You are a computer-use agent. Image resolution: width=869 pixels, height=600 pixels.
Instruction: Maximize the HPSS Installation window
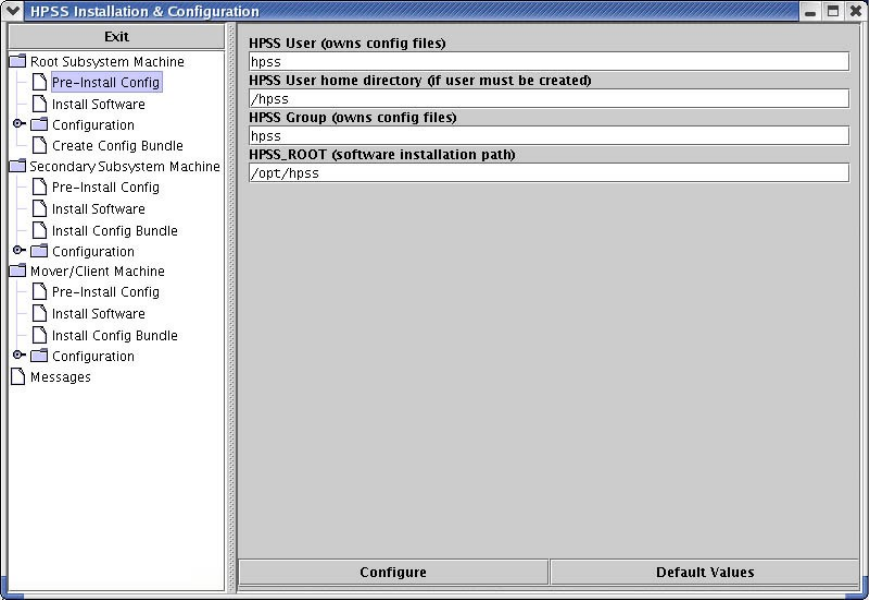click(833, 11)
